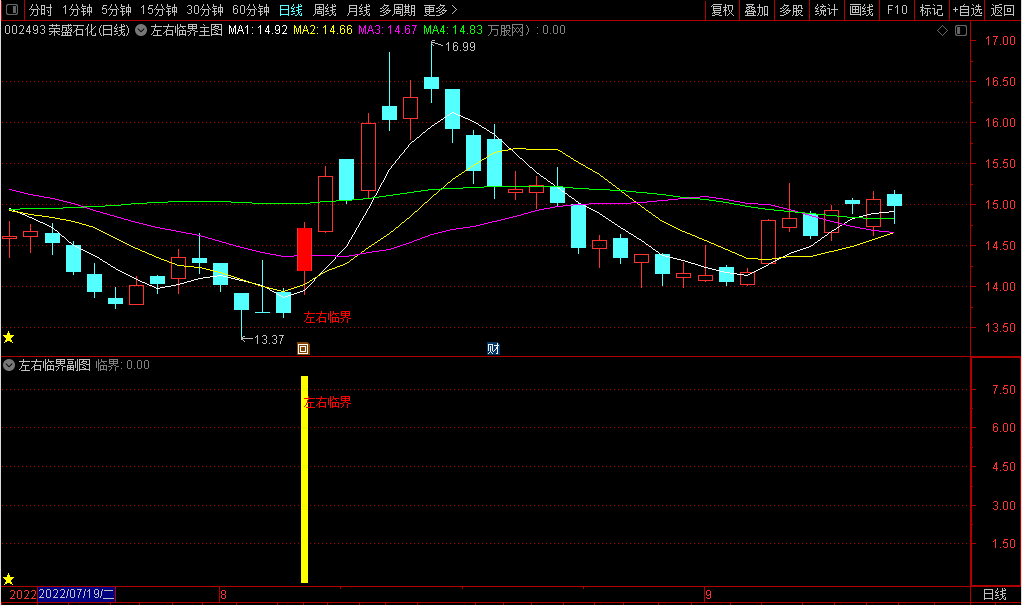Click the 15.50 price axis label
Image resolution: width=1022 pixels, height=605 pixels.
click(1000, 164)
